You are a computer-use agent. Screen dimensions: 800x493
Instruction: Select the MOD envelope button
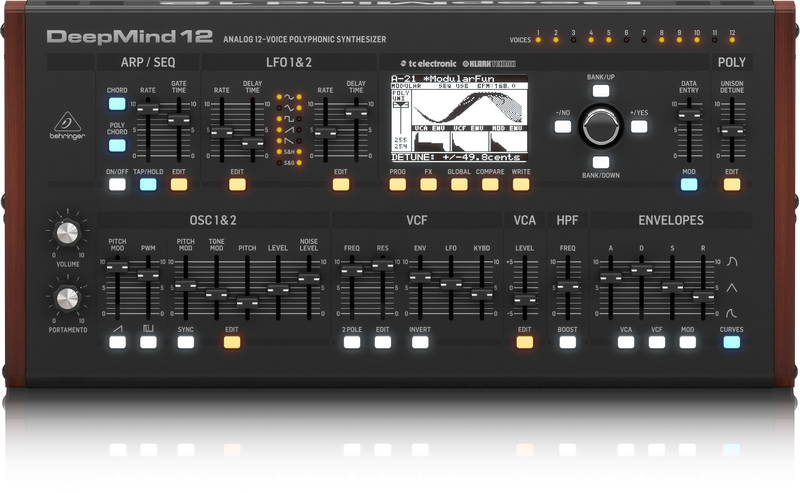pyautogui.click(x=687, y=342)
